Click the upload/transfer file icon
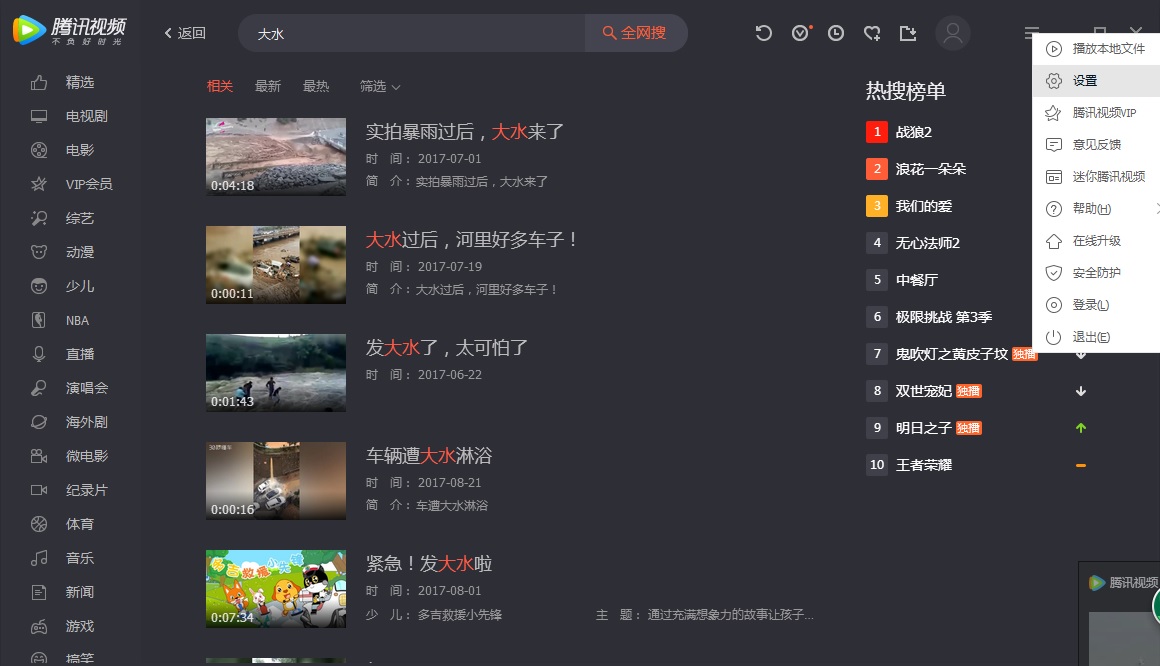 908,32
